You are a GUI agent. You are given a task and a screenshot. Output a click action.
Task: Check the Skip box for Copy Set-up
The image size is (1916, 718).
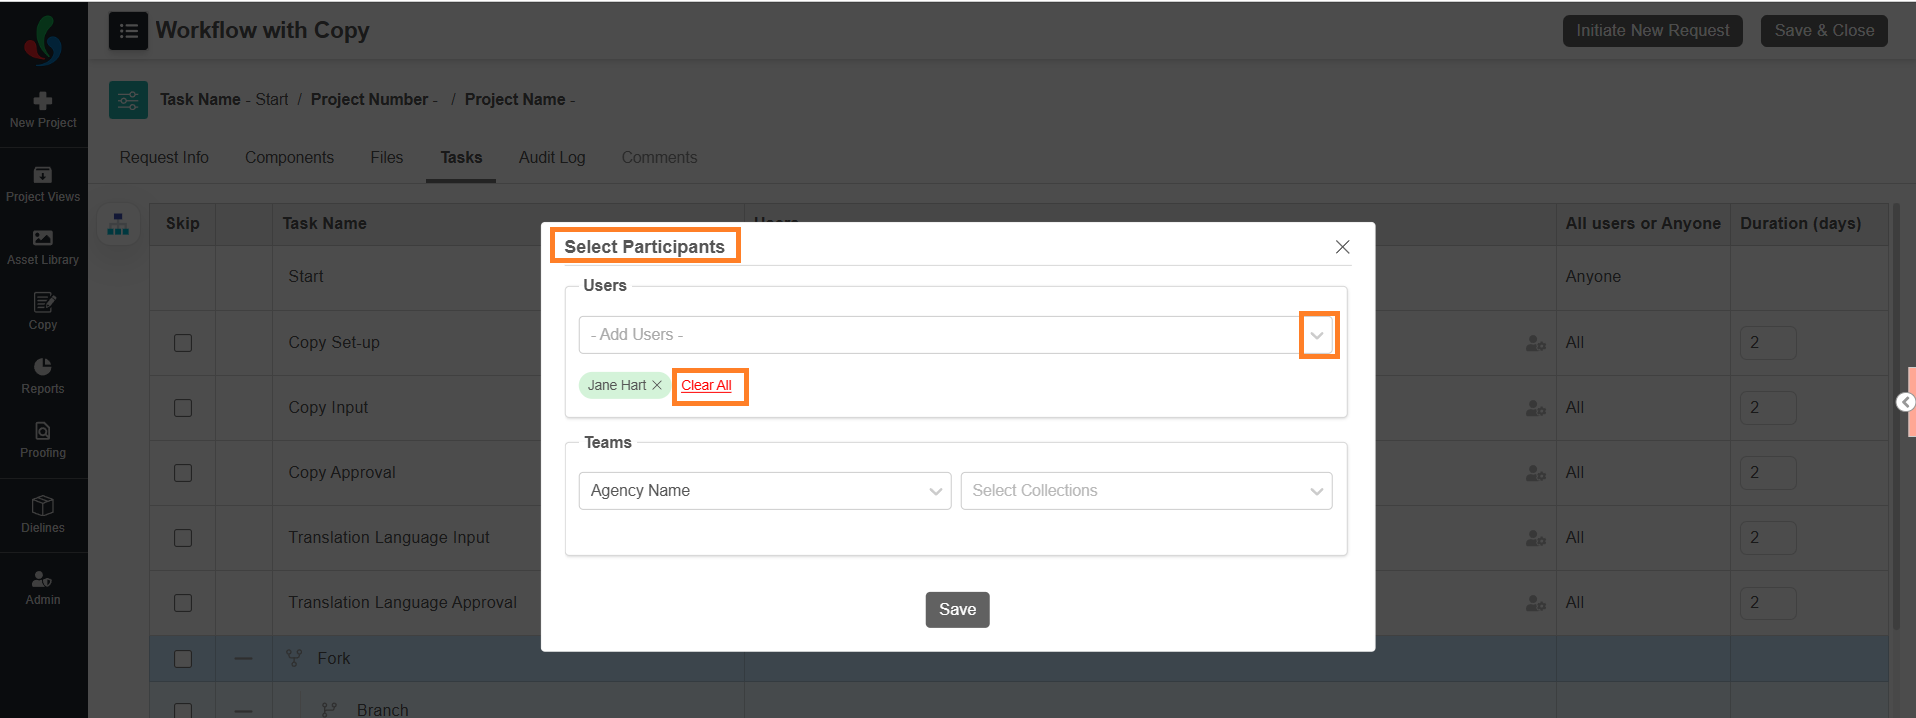[183, 343]
